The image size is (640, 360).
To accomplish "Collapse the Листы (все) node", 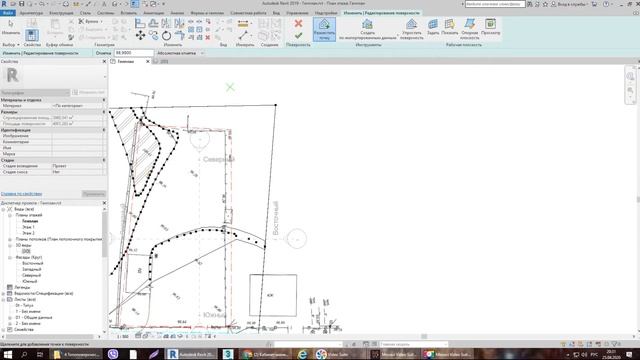I will (x=3, y=300).
